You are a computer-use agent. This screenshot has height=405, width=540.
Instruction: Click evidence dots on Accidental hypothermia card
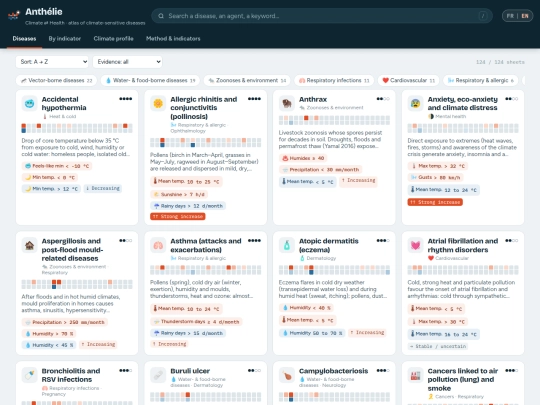click(x=126, y=99)
